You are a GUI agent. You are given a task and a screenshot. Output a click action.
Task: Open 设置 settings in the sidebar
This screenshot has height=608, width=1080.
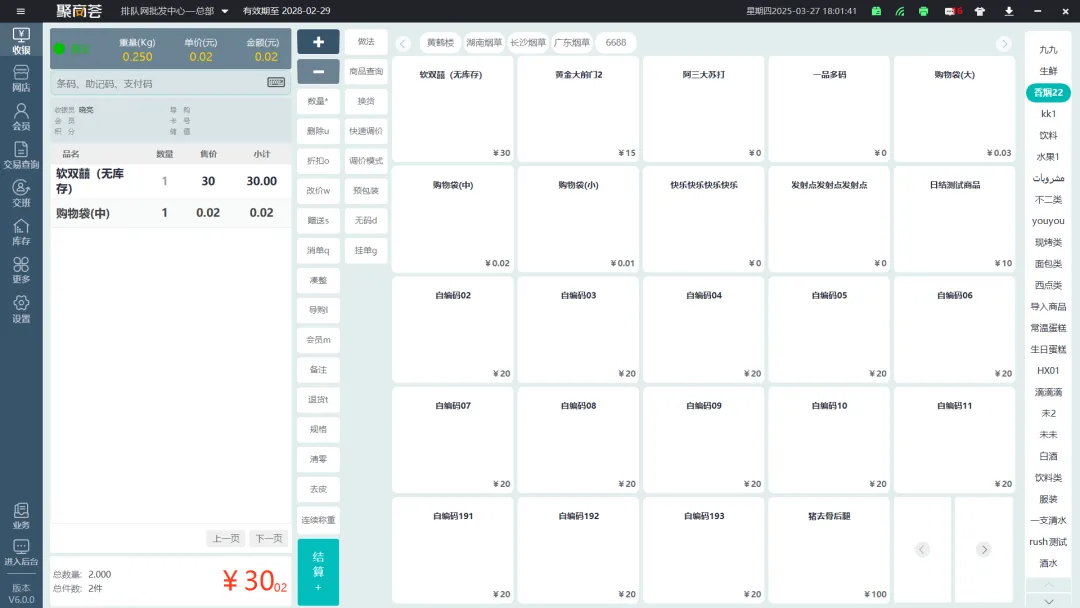tap(20, 309)
